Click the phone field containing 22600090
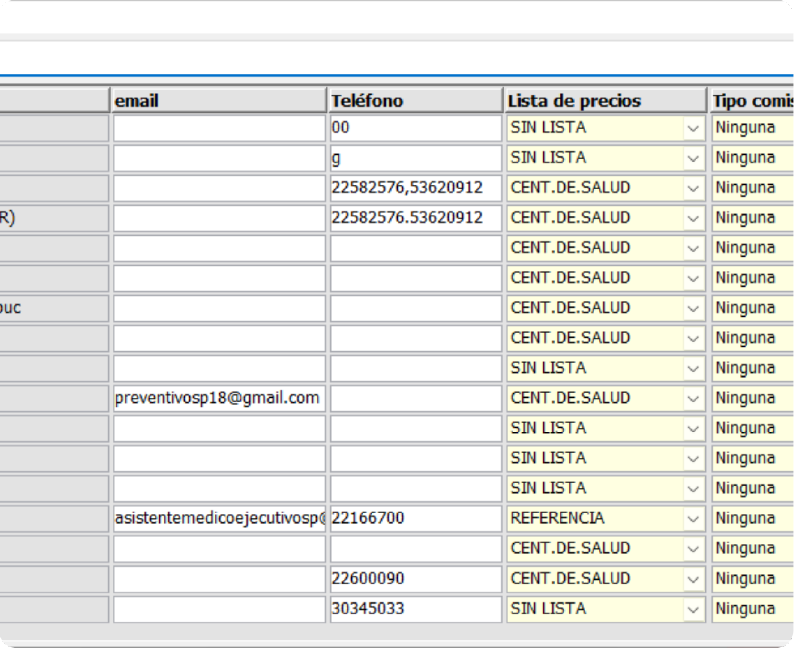The image size is (794, 649). pos(415,579)
